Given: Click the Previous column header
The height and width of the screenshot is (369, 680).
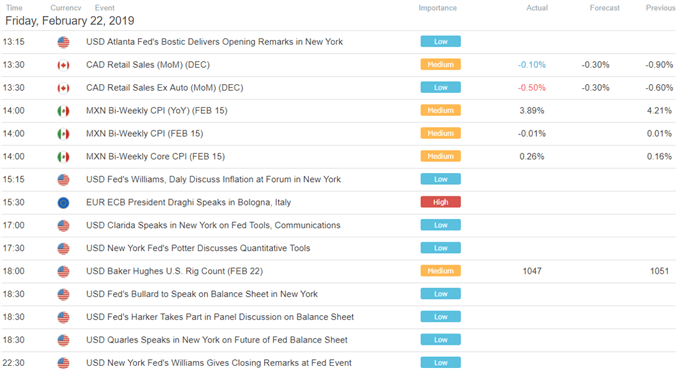Looking at the screenshot, I should tap(660, 8).
